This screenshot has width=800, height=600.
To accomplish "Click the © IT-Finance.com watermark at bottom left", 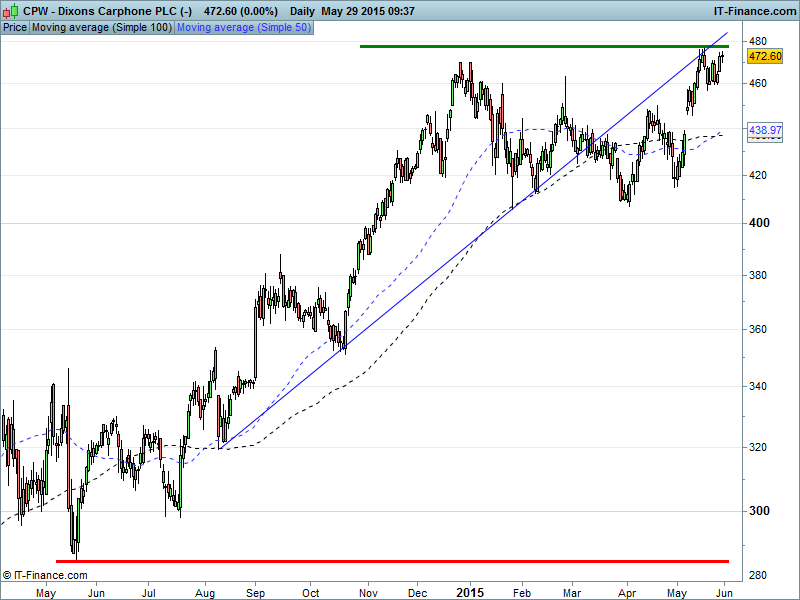I will 45,575.
